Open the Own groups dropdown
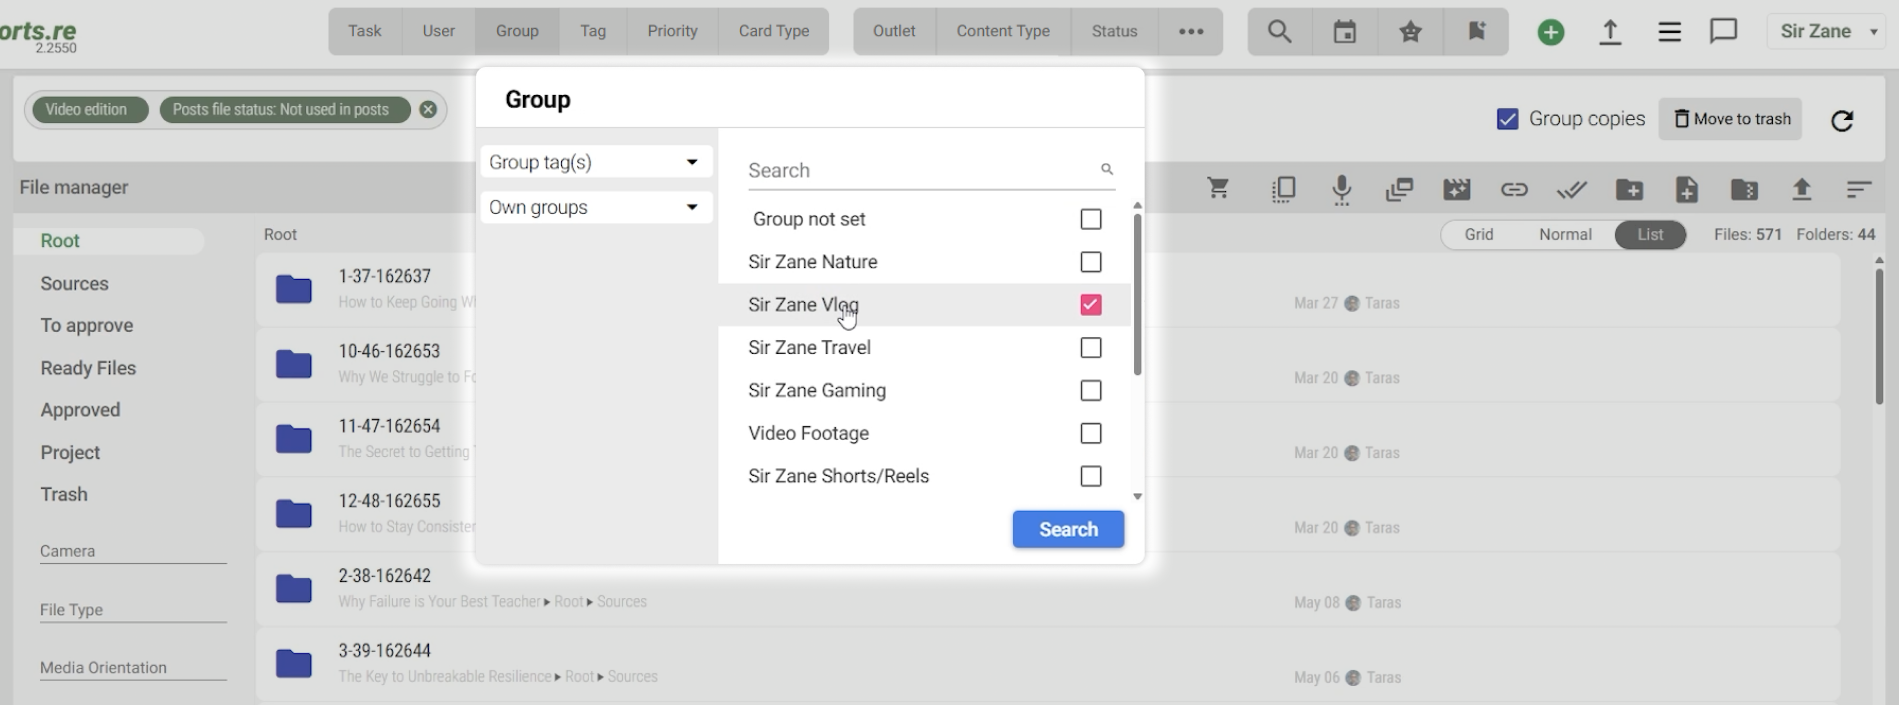This screenshot has height=705, width=1899. [x=595, y=207]
